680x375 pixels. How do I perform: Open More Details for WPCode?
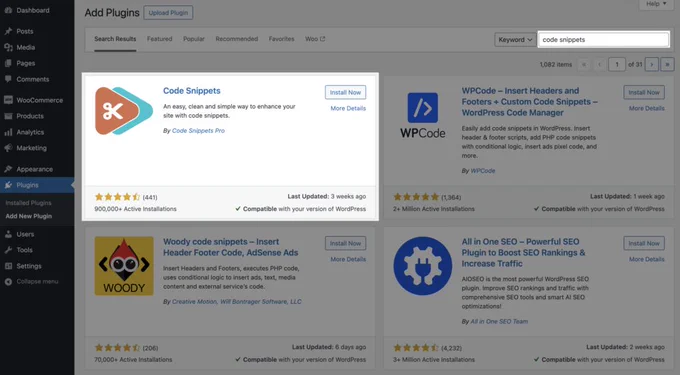pos(647,108)
